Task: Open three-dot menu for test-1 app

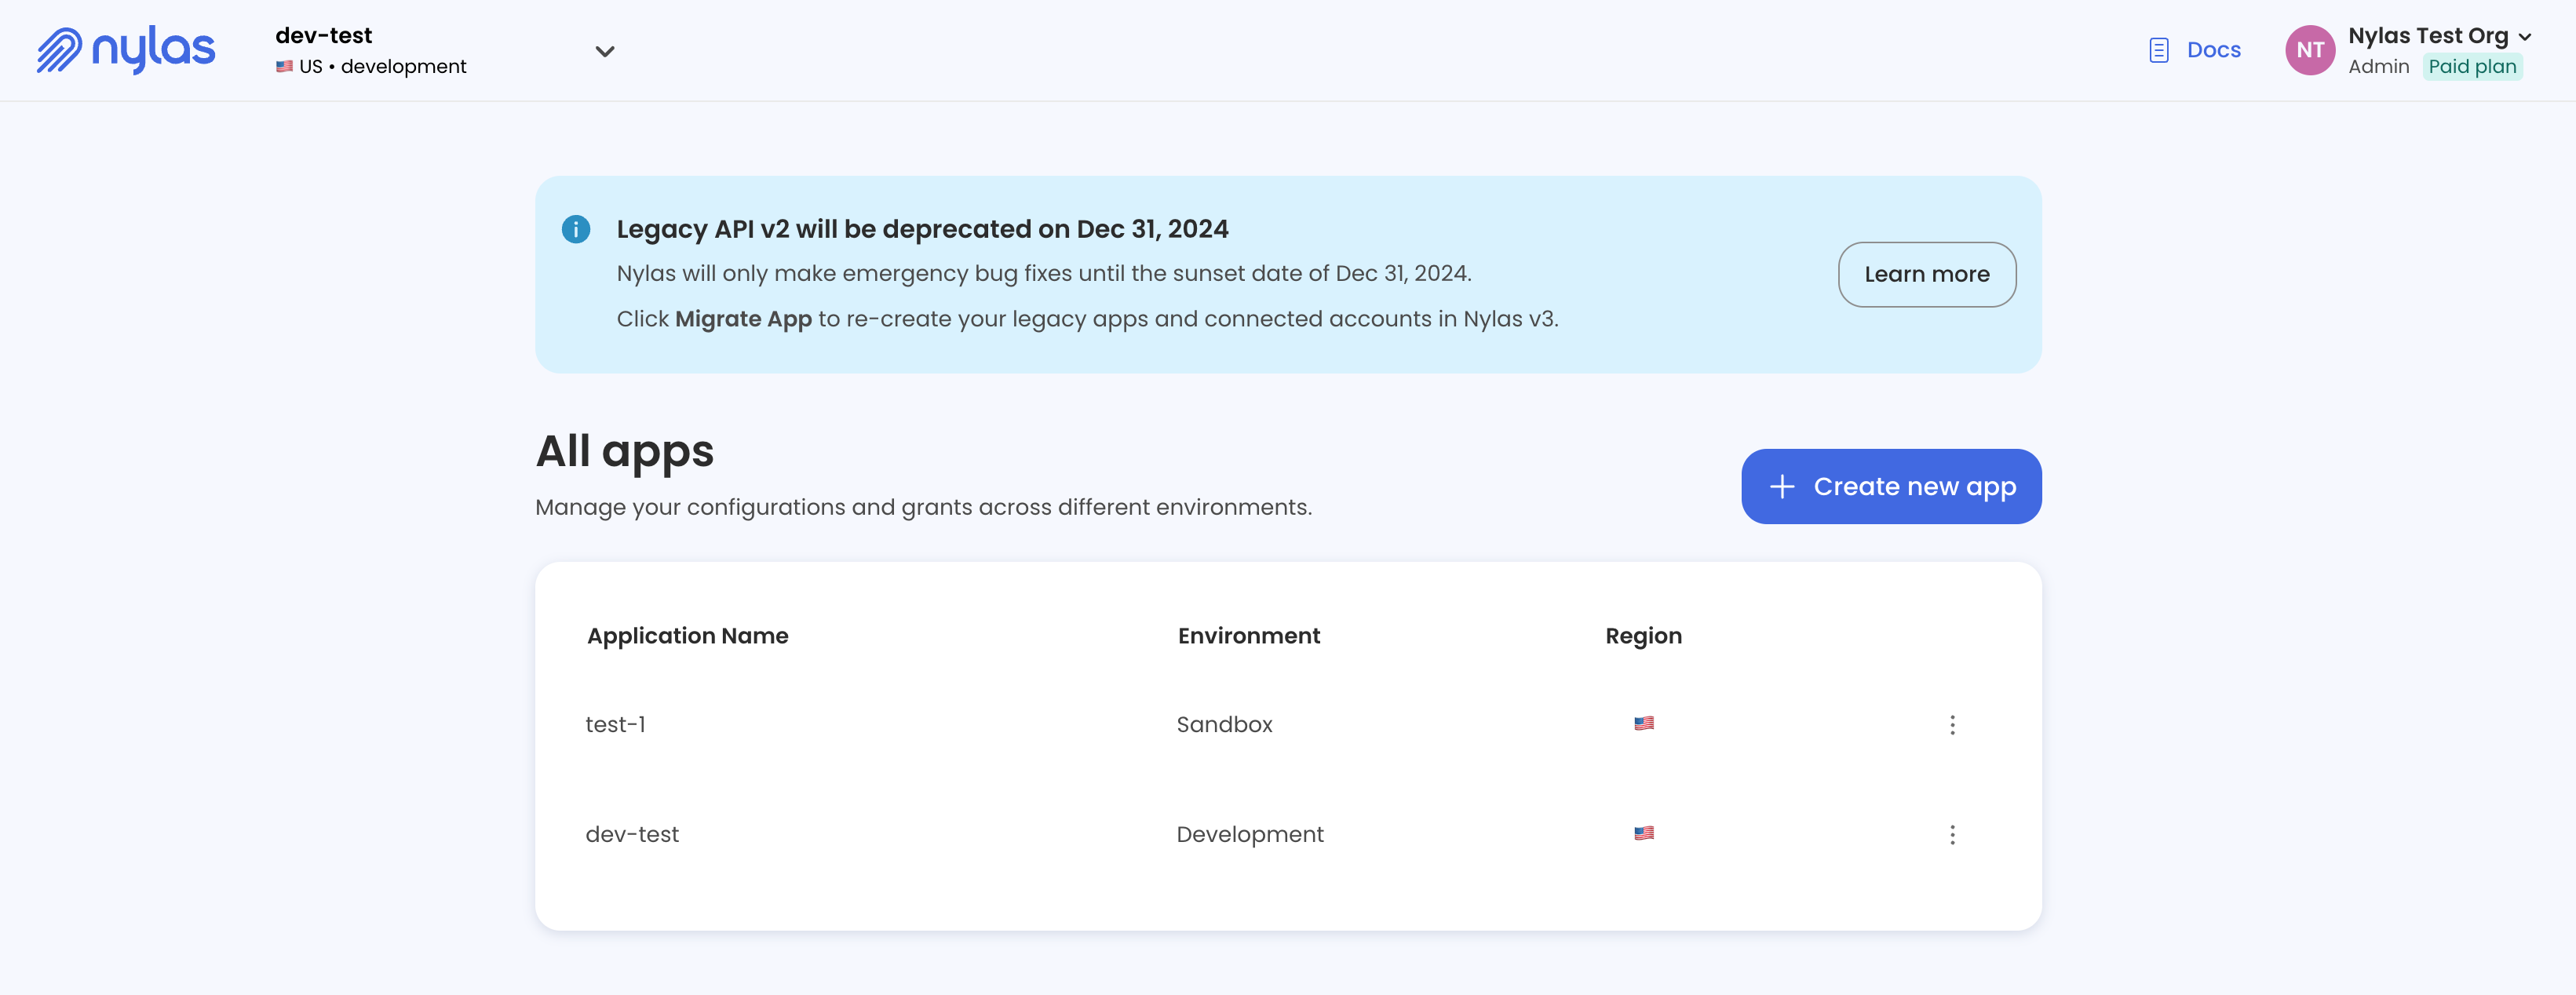Action: (1951, 724)
